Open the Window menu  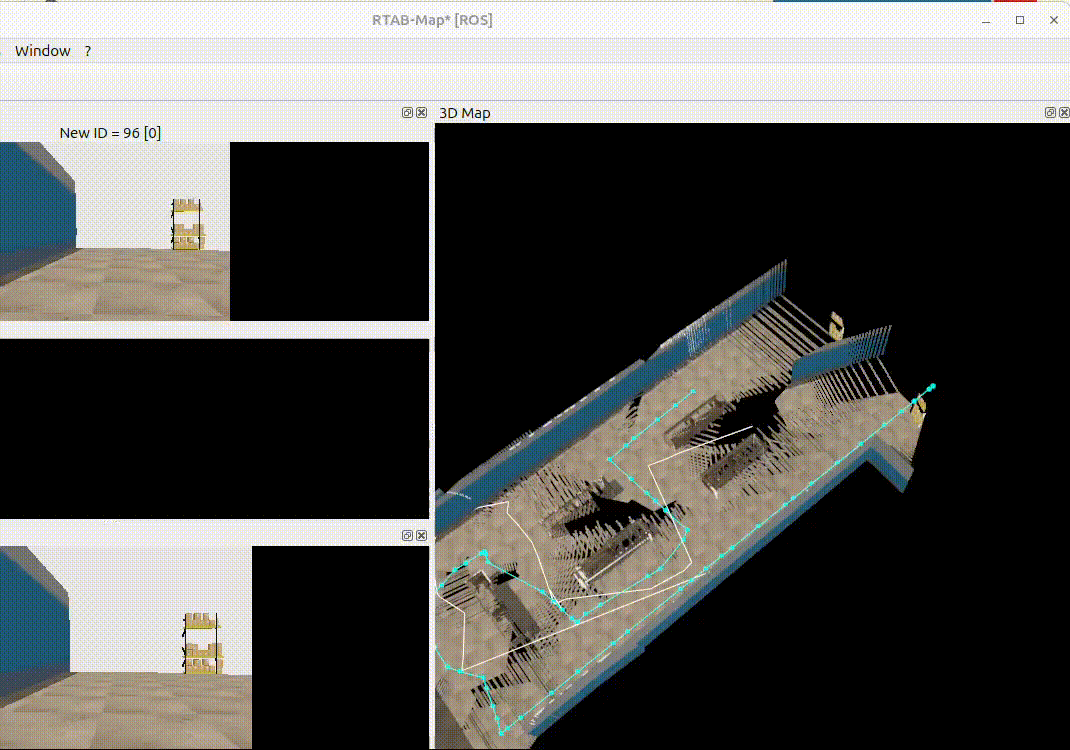(x=42, y=51)
